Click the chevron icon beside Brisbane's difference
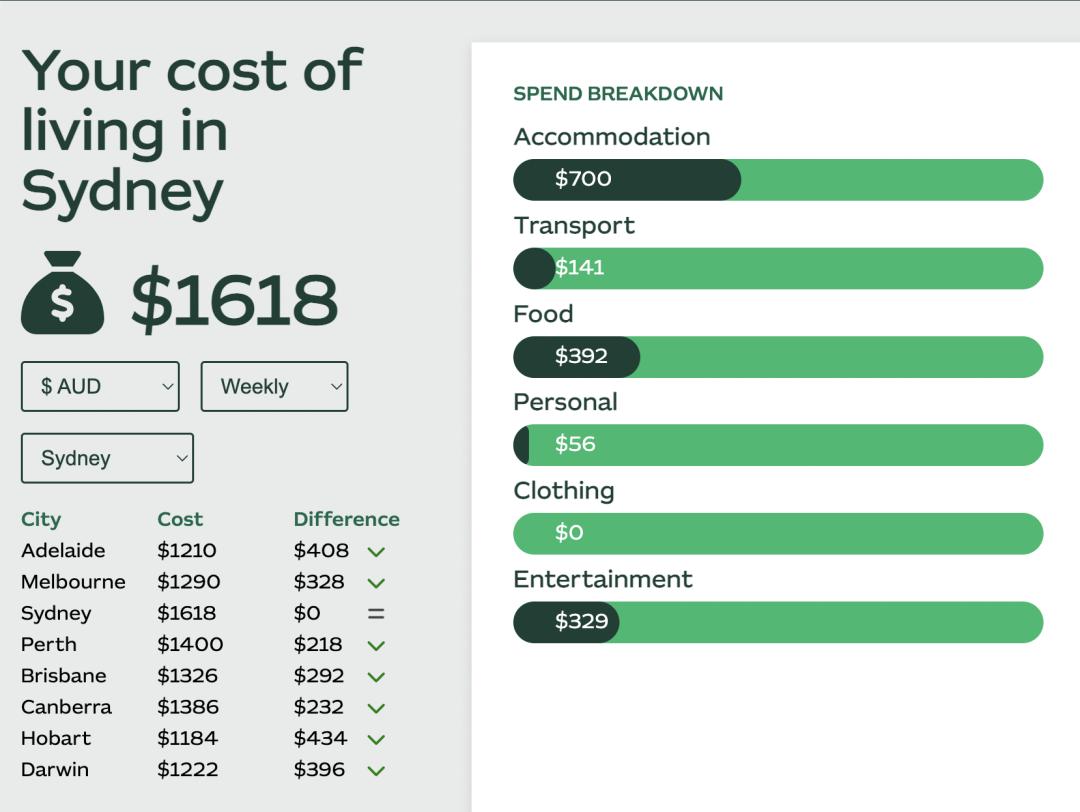The width and height of the screenshot is (1080, 812). point(376,677)
